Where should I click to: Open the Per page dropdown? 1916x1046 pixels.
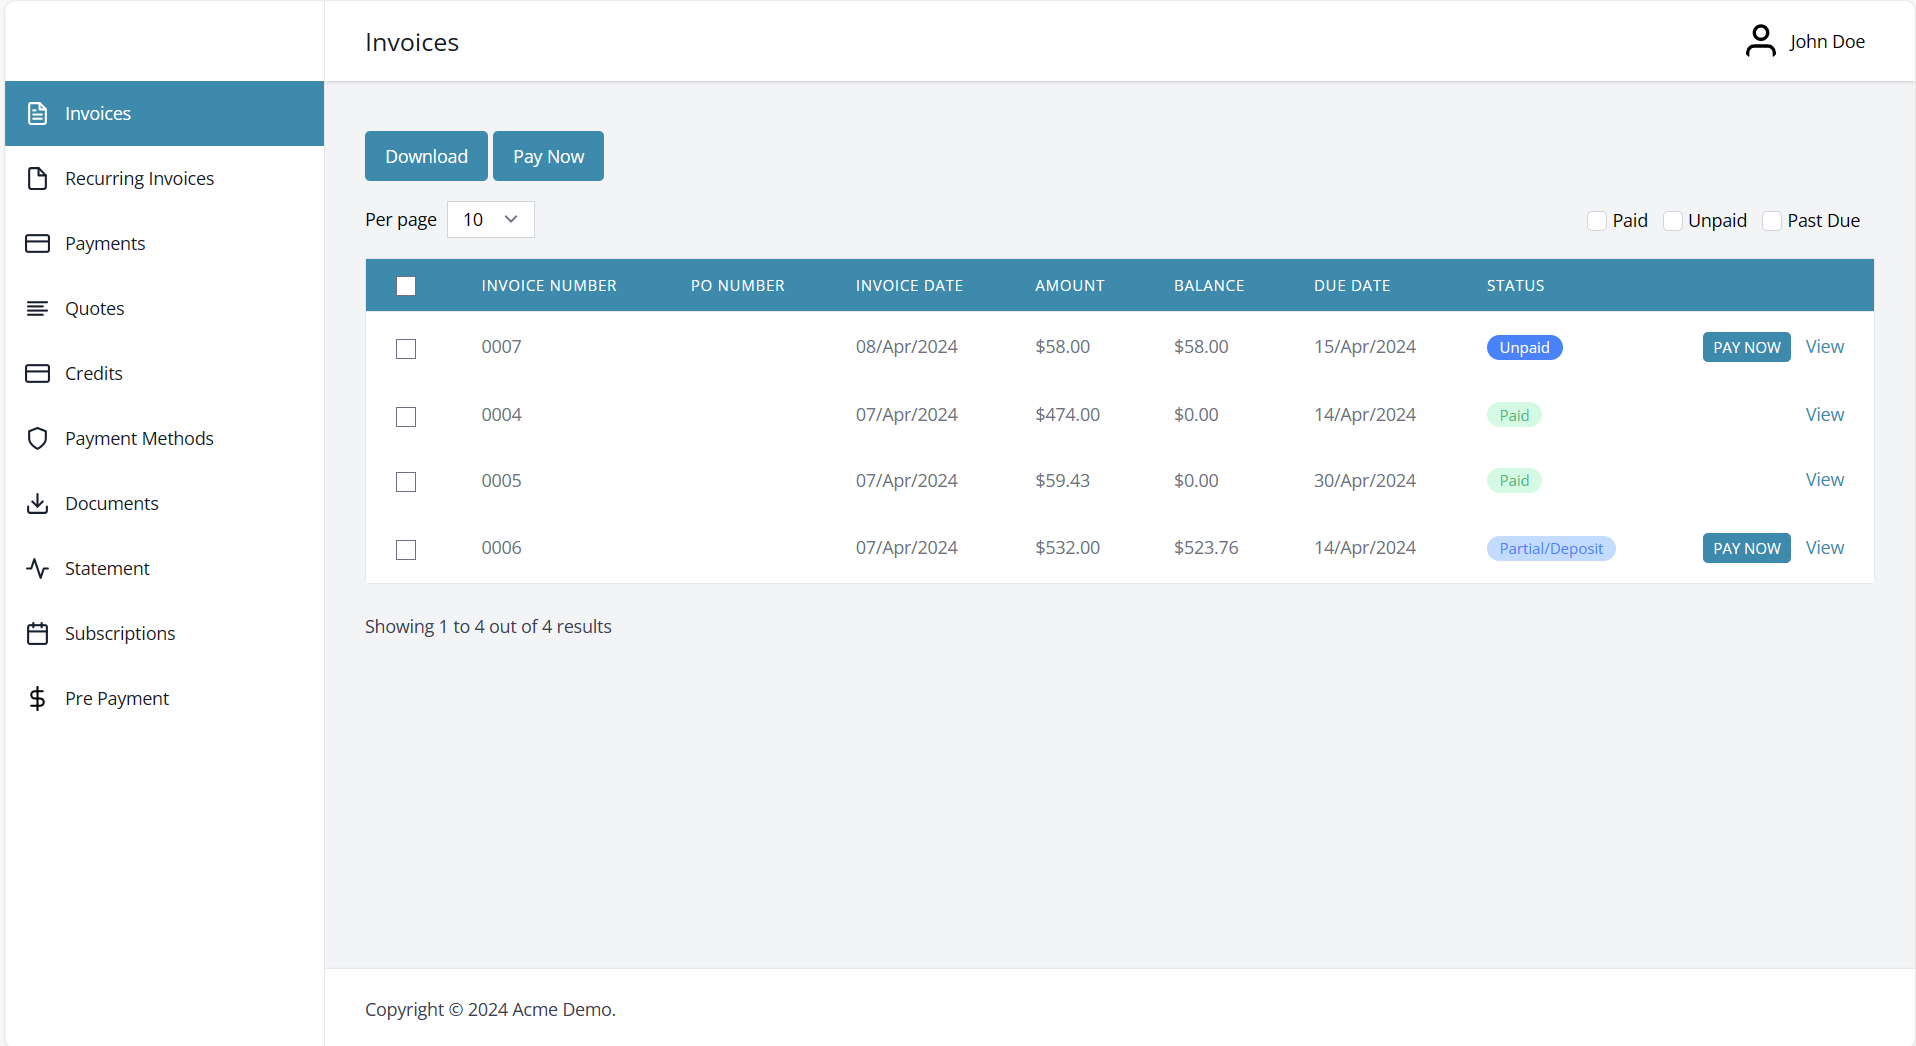click(x=489, y=219)
